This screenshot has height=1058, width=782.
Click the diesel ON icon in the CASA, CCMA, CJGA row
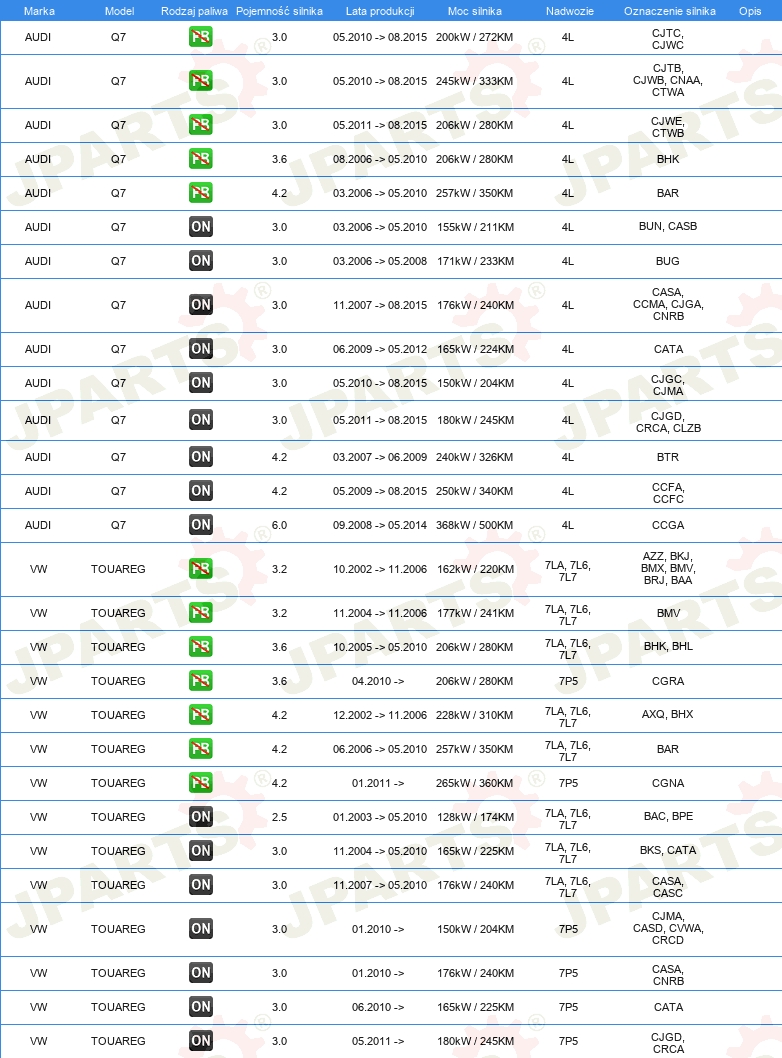pos(200,304)
